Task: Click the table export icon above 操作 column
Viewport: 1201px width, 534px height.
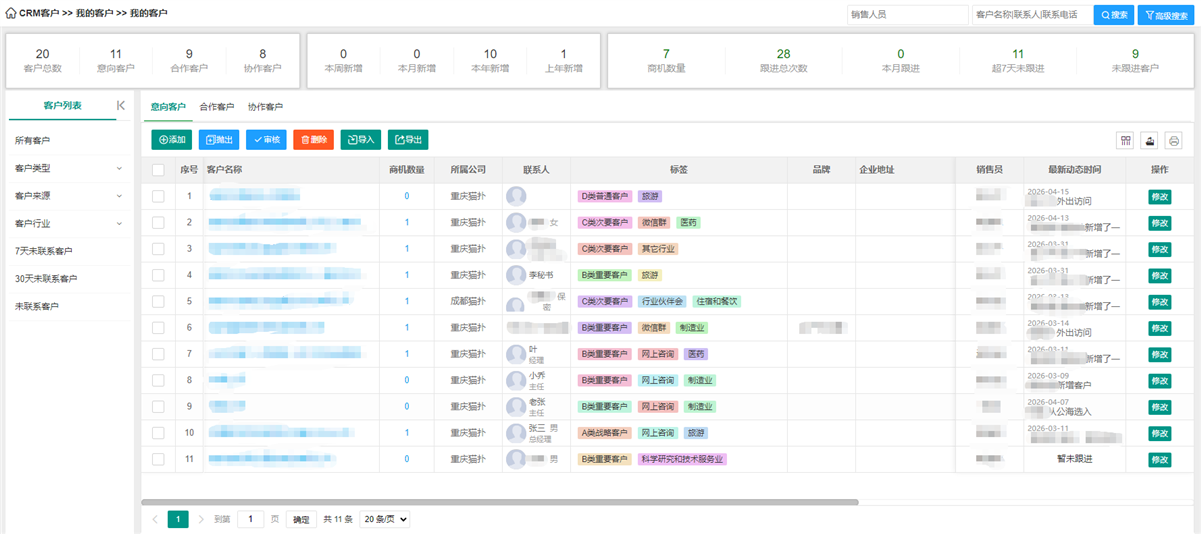Action: (1150, 141)
